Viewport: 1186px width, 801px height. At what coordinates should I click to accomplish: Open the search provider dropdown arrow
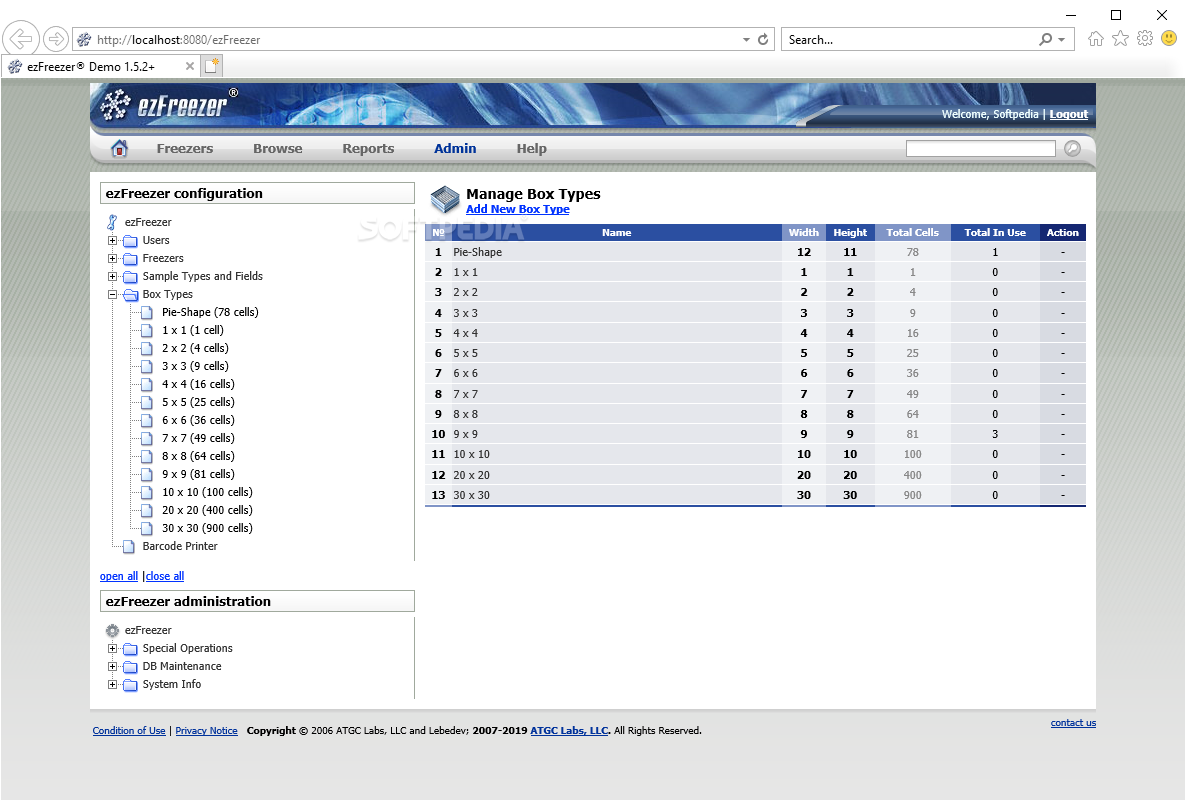[x=1062, y=39]
